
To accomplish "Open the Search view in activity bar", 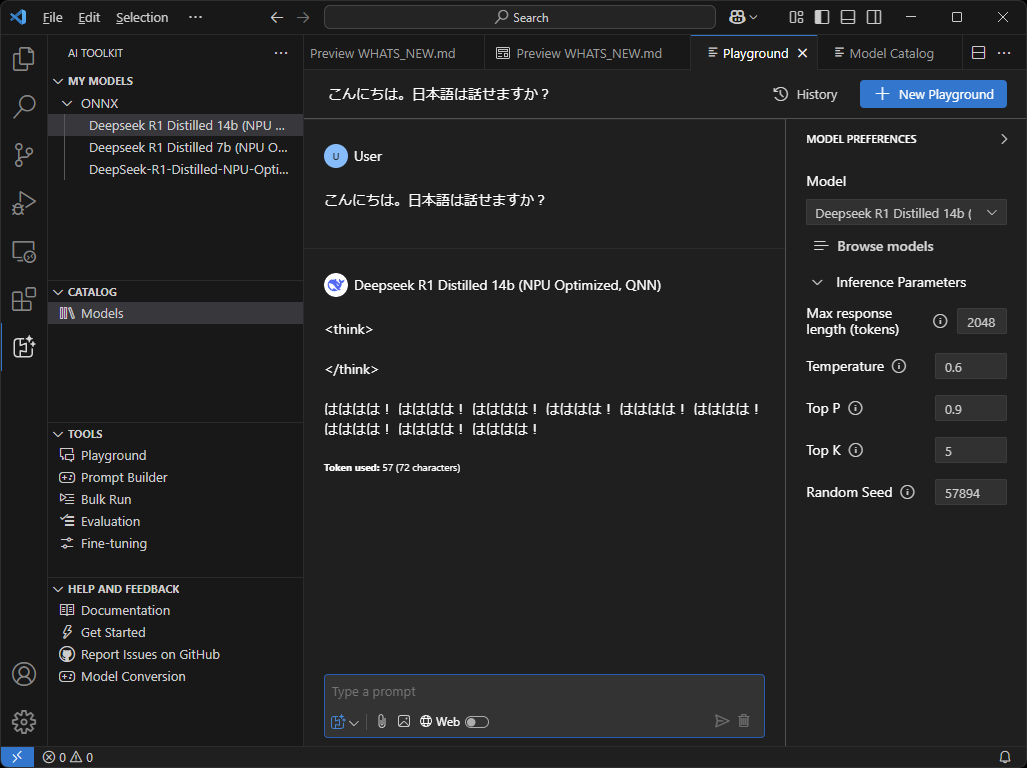I will [24, 107].
